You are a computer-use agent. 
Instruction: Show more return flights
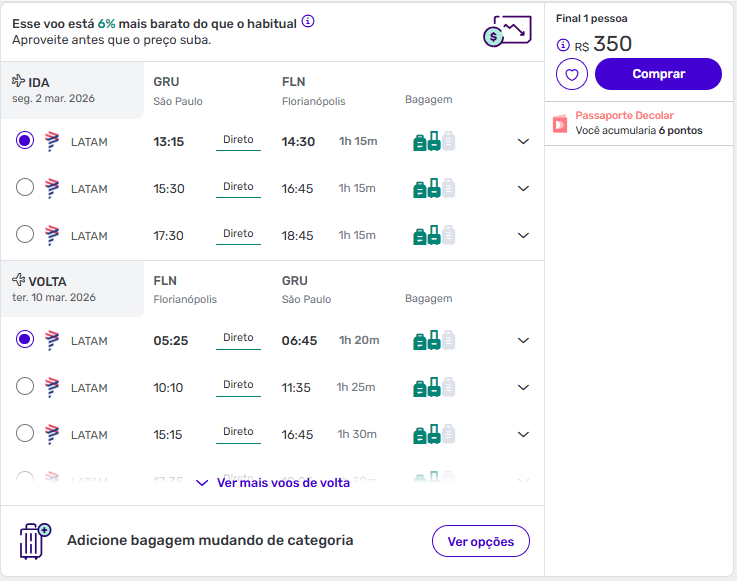tap(273, 483)
